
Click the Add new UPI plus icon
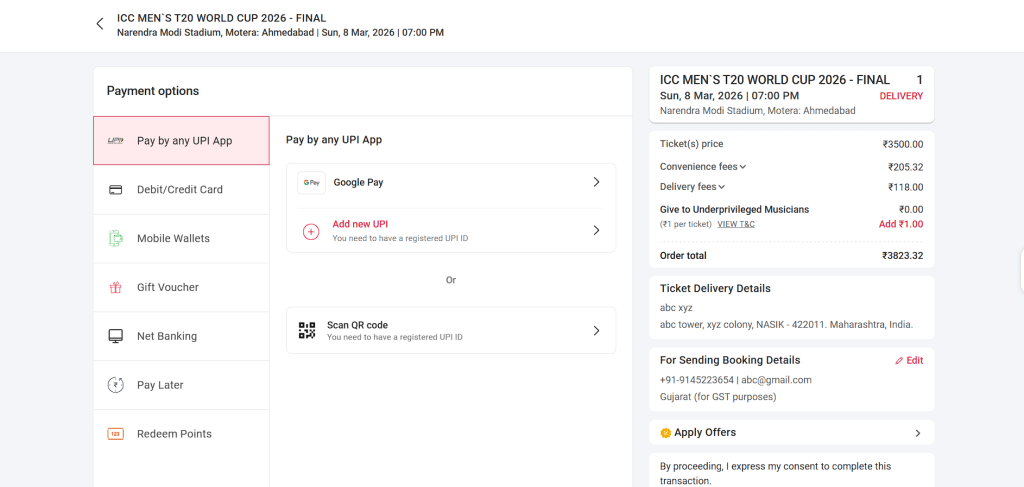[311, 231]
